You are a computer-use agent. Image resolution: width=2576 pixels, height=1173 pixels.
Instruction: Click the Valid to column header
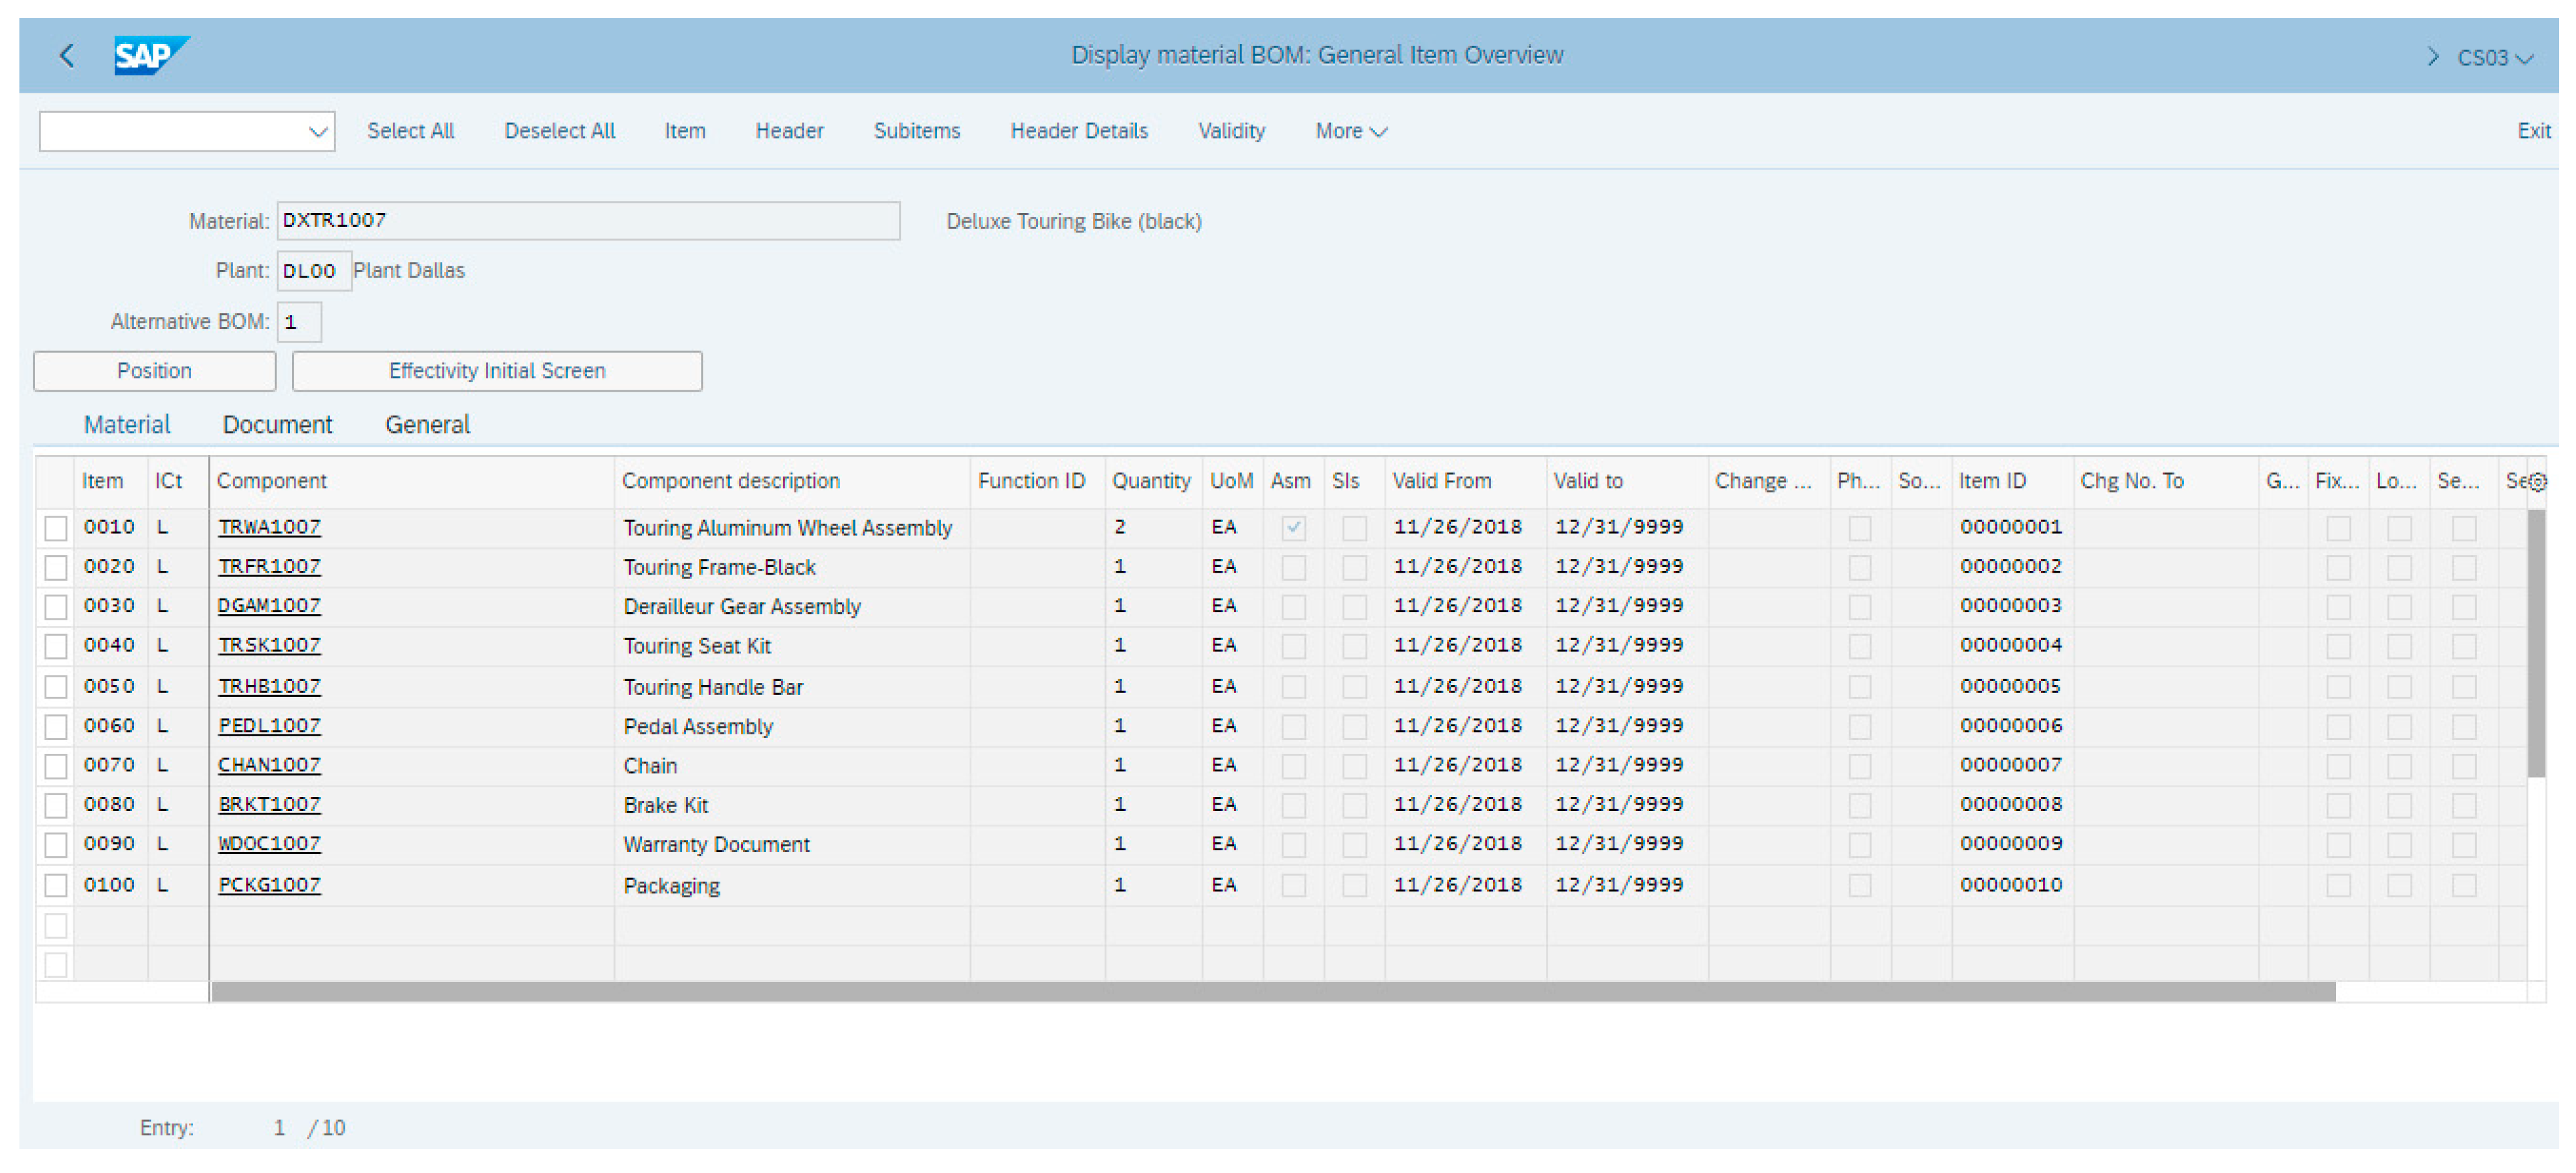[1627, 481]
